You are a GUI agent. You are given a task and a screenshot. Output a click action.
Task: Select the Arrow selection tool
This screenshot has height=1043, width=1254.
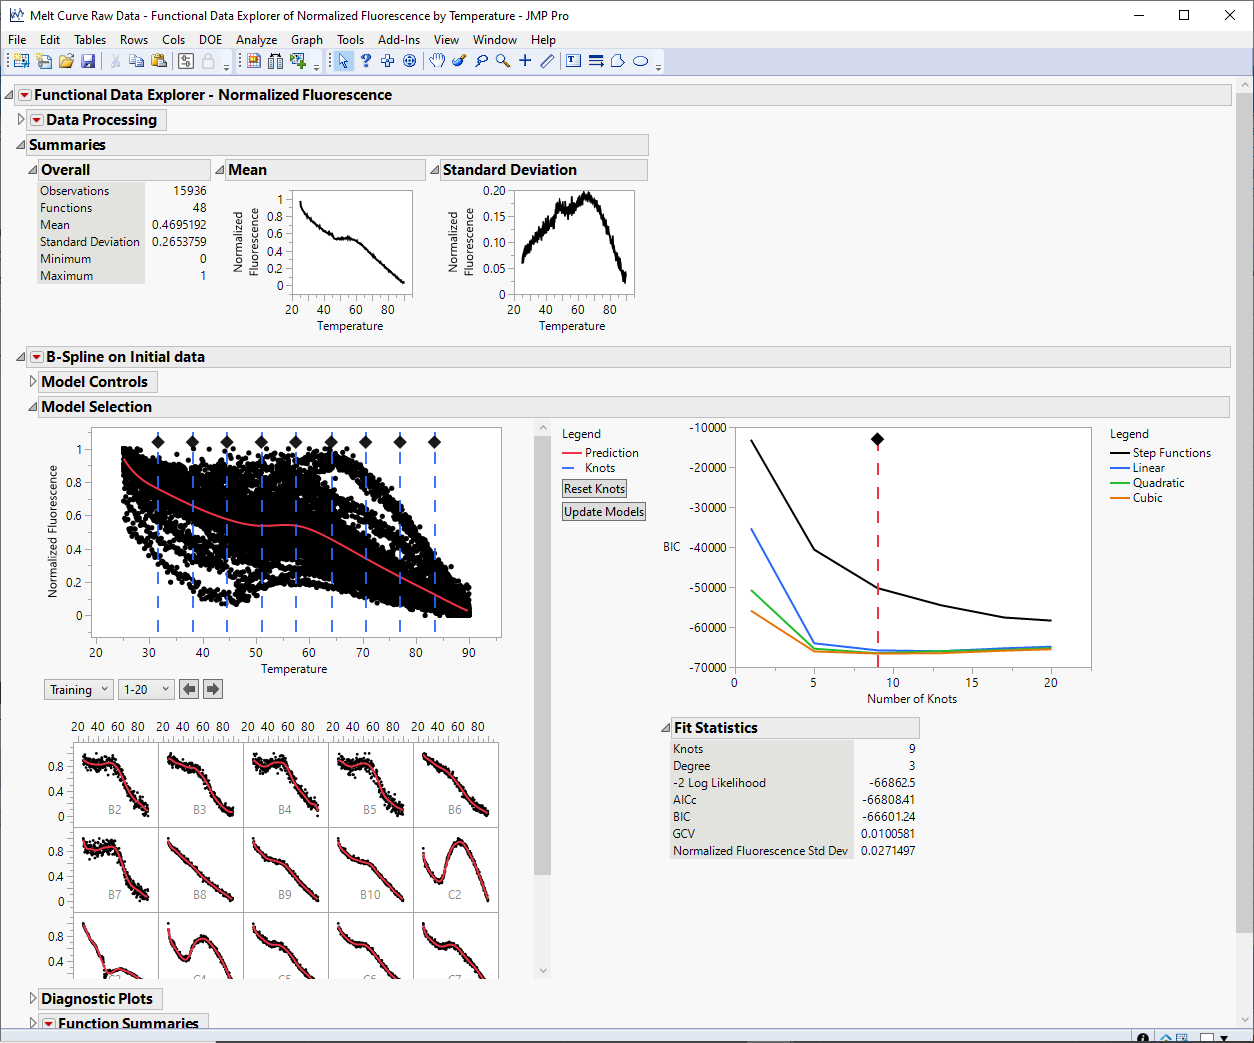point(343,61)
